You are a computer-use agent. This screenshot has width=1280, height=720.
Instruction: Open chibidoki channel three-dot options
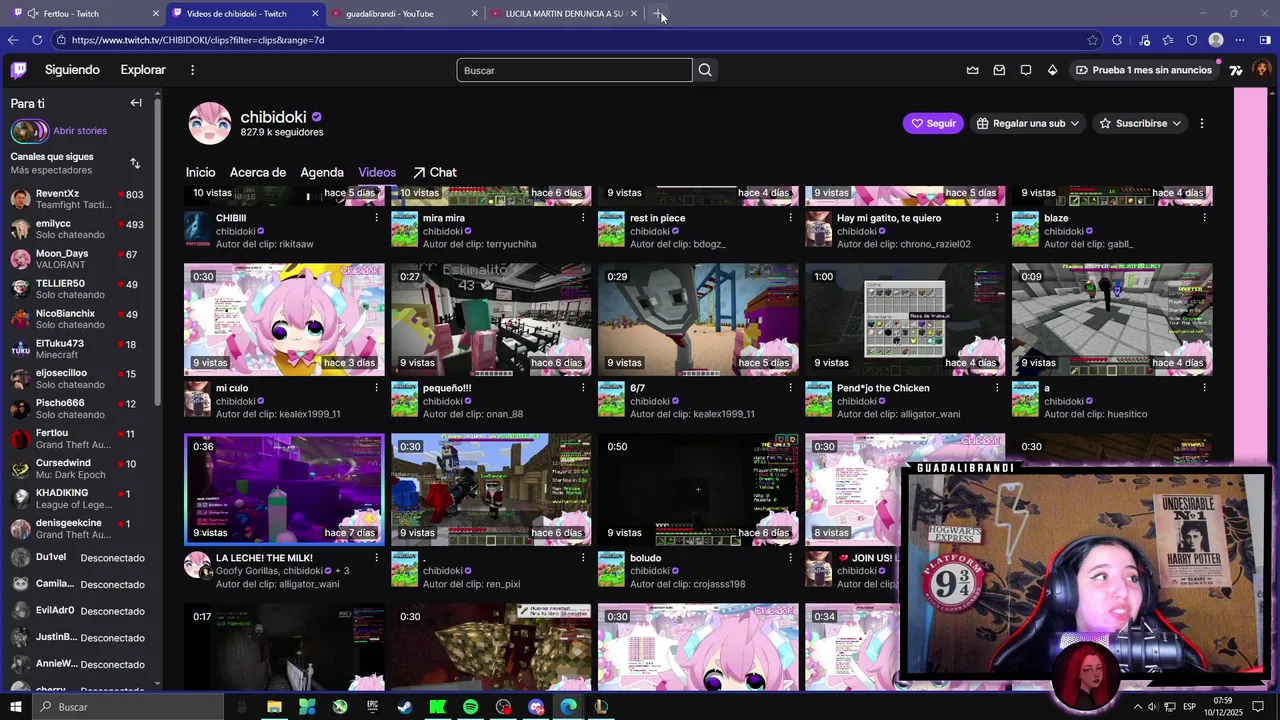coord(1202,123)
